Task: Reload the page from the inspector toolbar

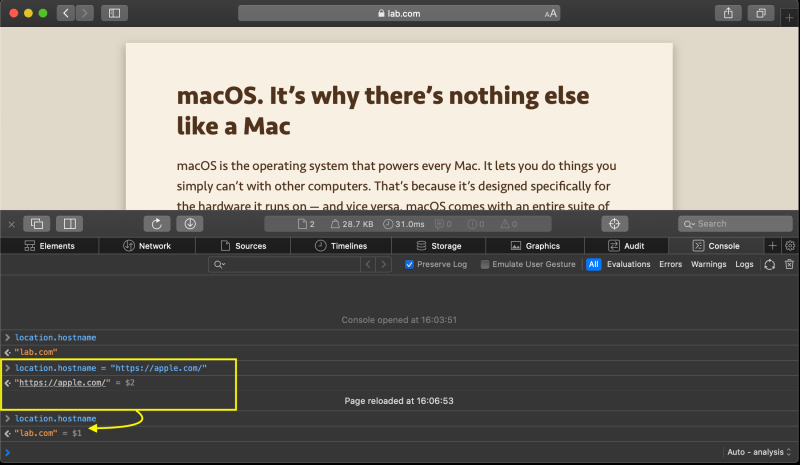Action: pyautogui.click(x=157, y=224)
